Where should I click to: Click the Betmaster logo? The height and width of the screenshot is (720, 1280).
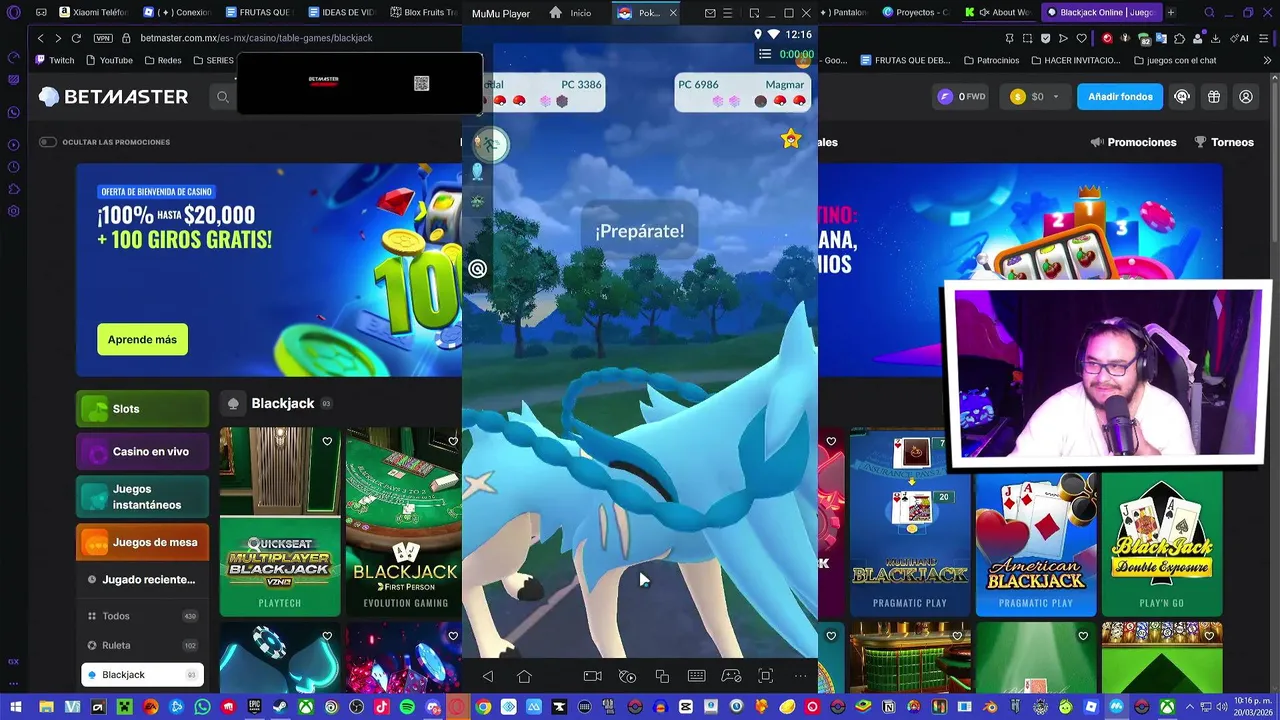pyautogui.click(x=113, y=97)
